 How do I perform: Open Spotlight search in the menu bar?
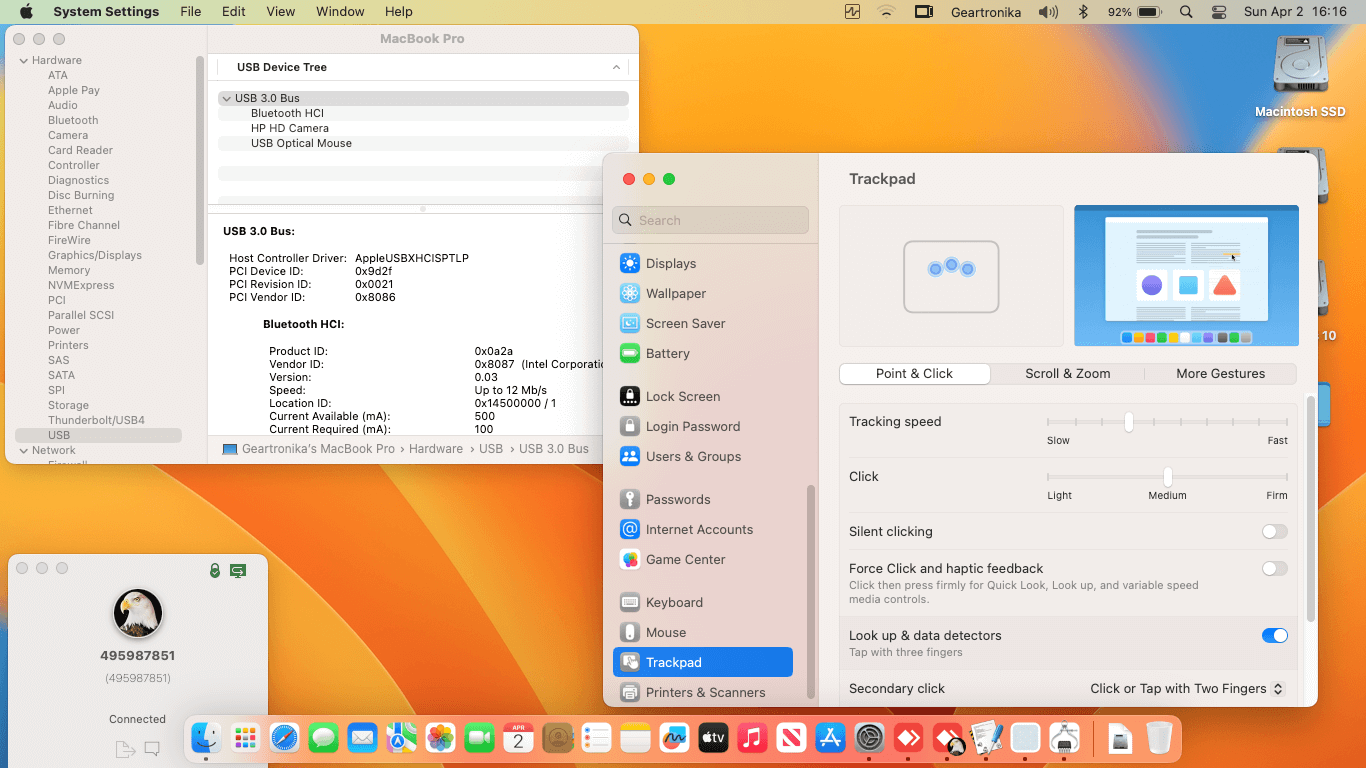point(1186,12)
